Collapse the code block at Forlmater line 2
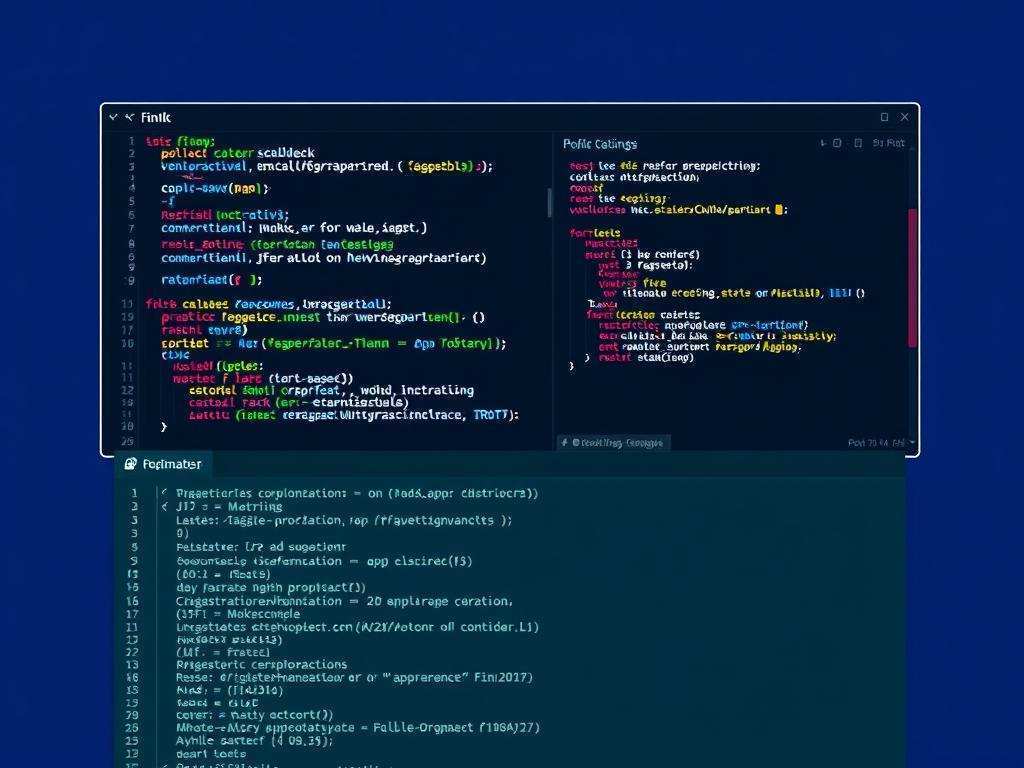Image resolution: width=1024 pixels, height=768 pixels. point(164,507)
